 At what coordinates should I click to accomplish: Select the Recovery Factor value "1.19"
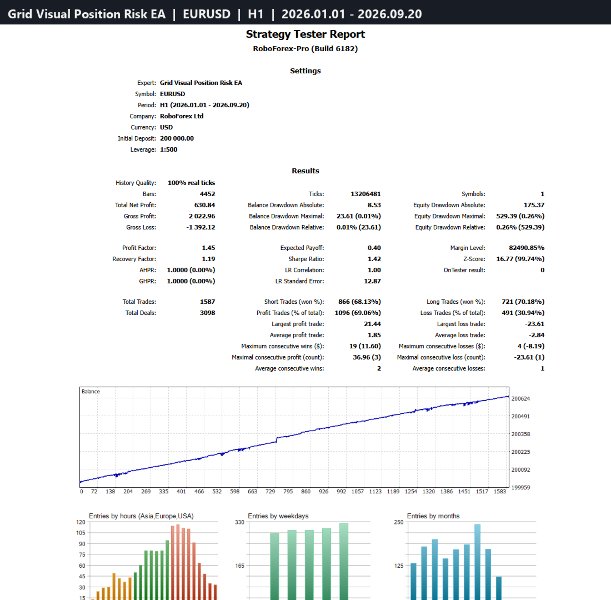point(208,259)
